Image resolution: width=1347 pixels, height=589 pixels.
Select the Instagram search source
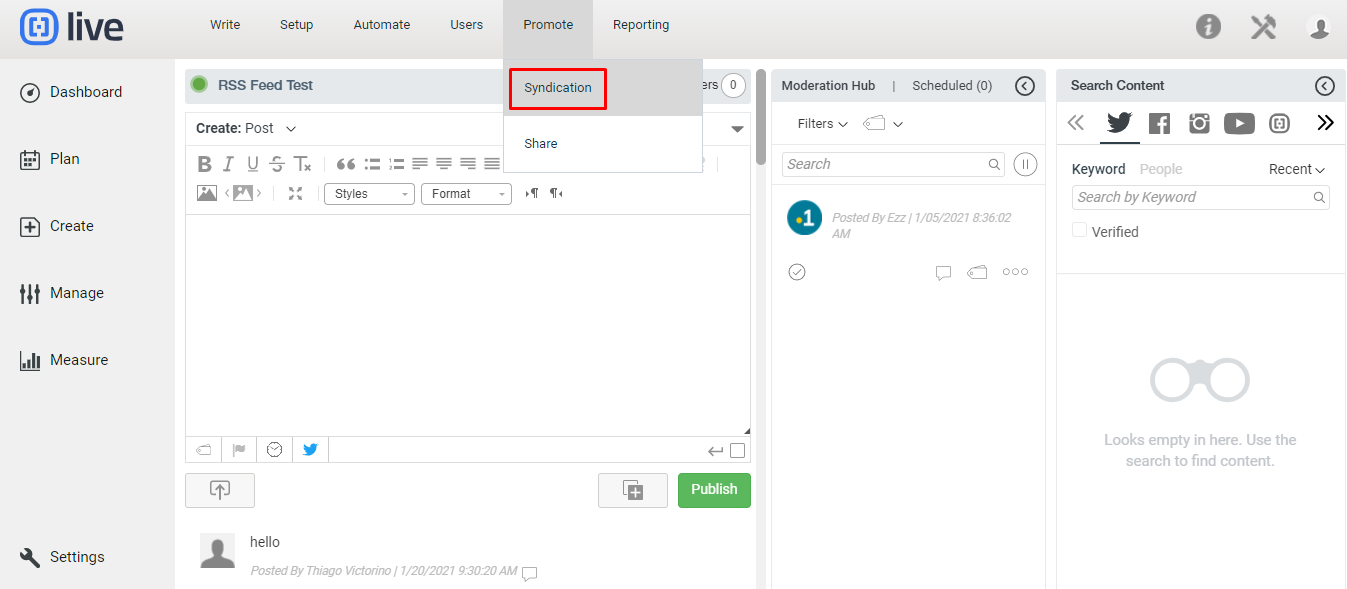click(1199, 123)
